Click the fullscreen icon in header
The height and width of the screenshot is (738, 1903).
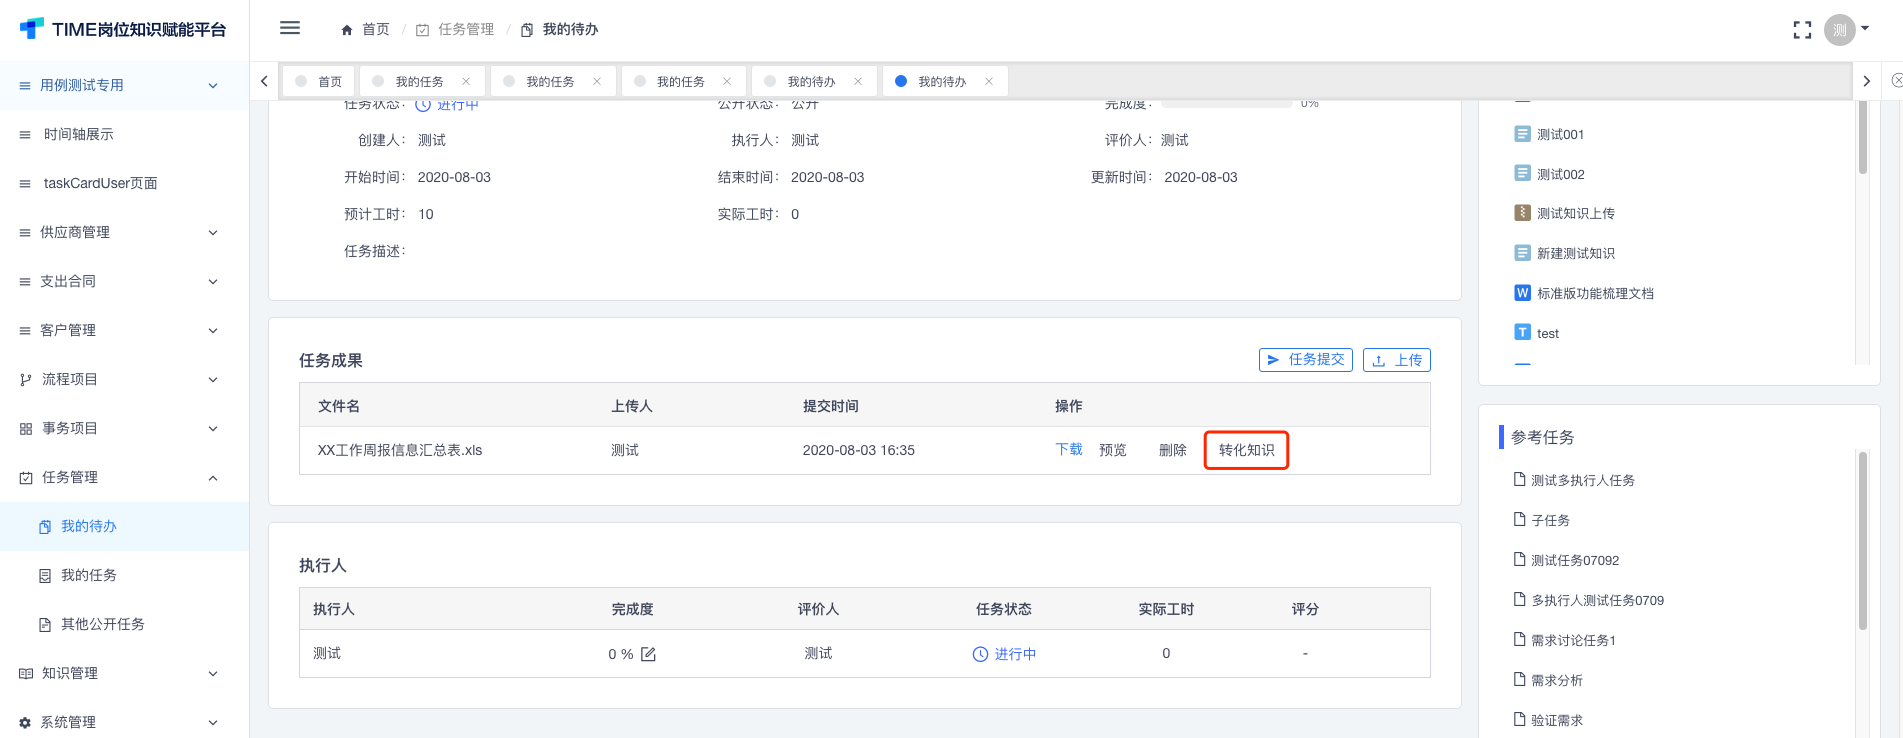tap(1802, 30)
